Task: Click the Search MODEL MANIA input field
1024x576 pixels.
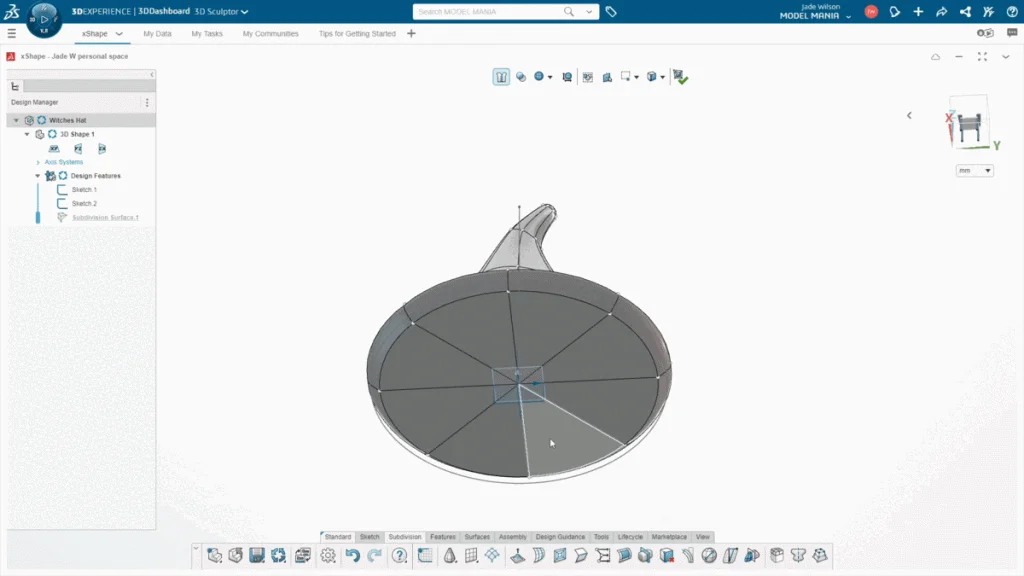Action: 490,12
